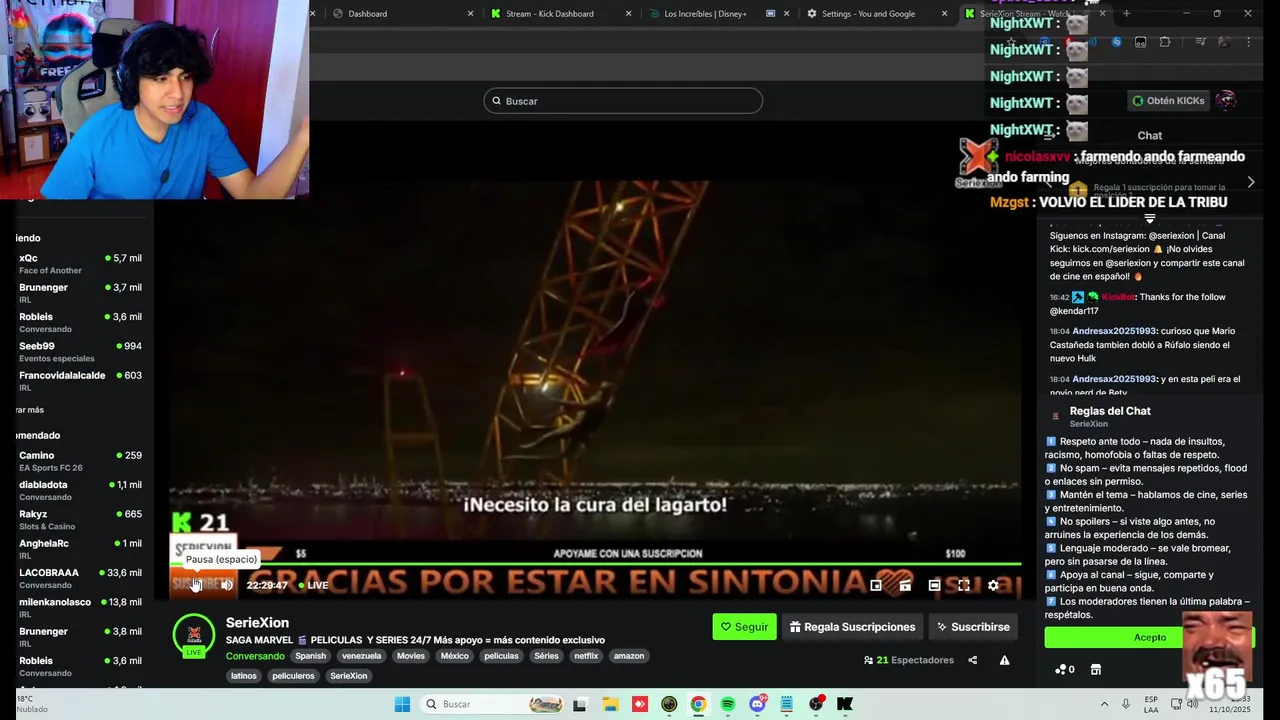Click the Obtén KICKs button
1280x720 pixels.
[x=1168, y=101]
